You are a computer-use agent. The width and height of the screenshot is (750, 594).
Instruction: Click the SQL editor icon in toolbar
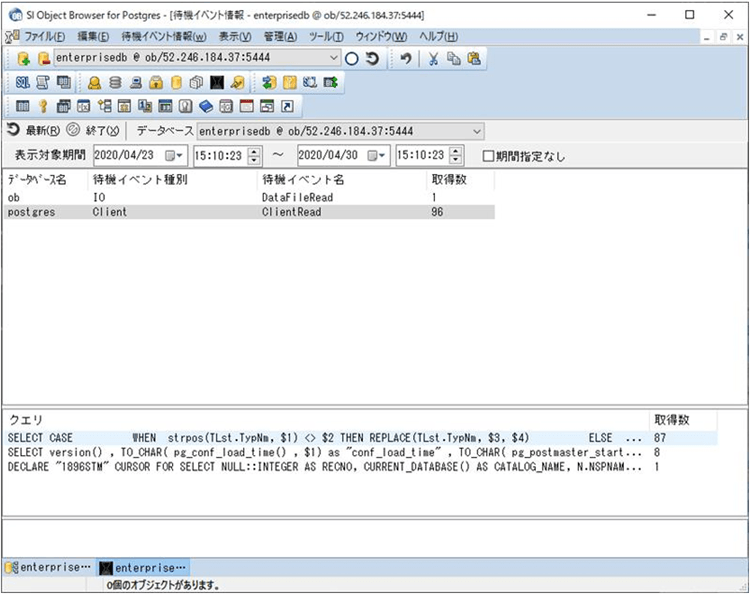point(23,83)
